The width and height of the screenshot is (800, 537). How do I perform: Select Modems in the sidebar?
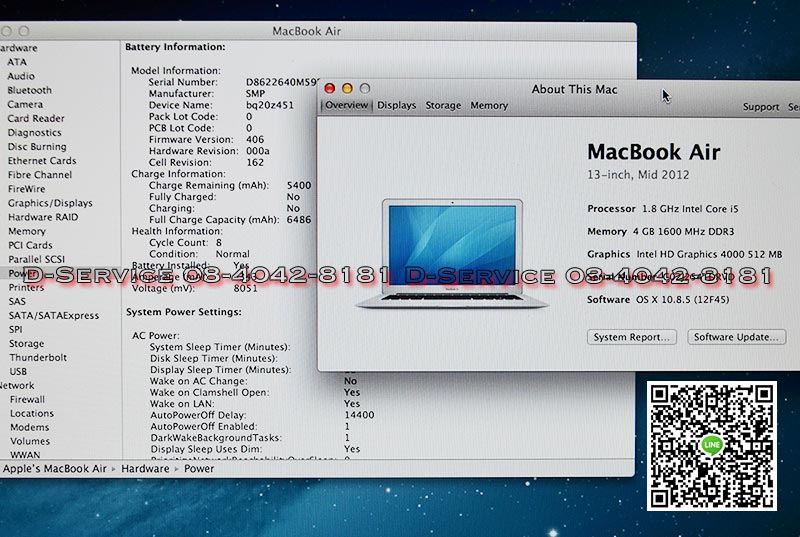pyautogui.click(x=30, y=427)
